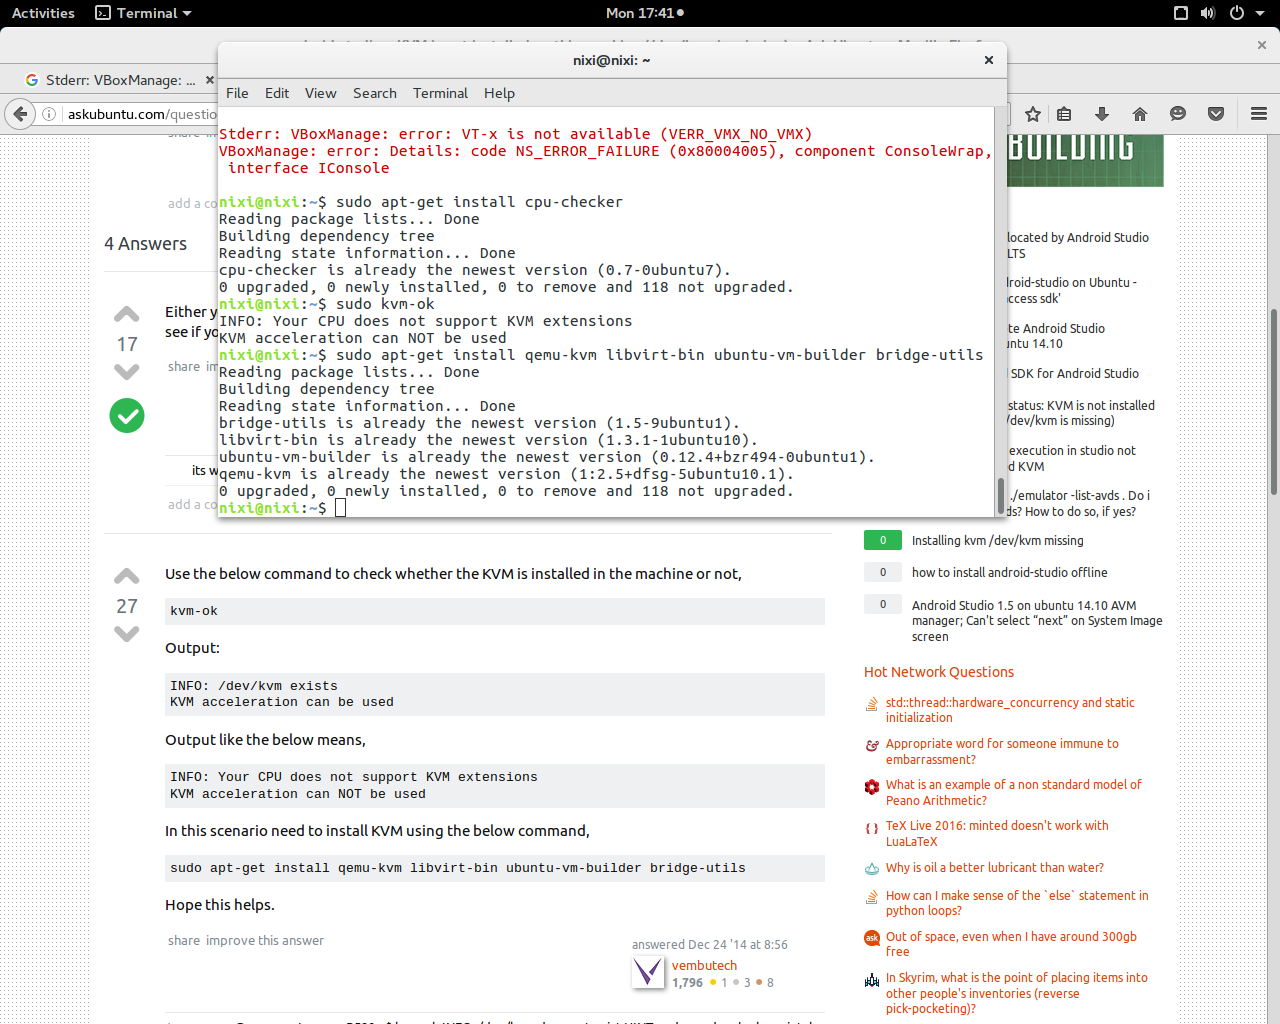
Task: Click the Physics site icon beside oil lubricant question
Action: (872, 868)
